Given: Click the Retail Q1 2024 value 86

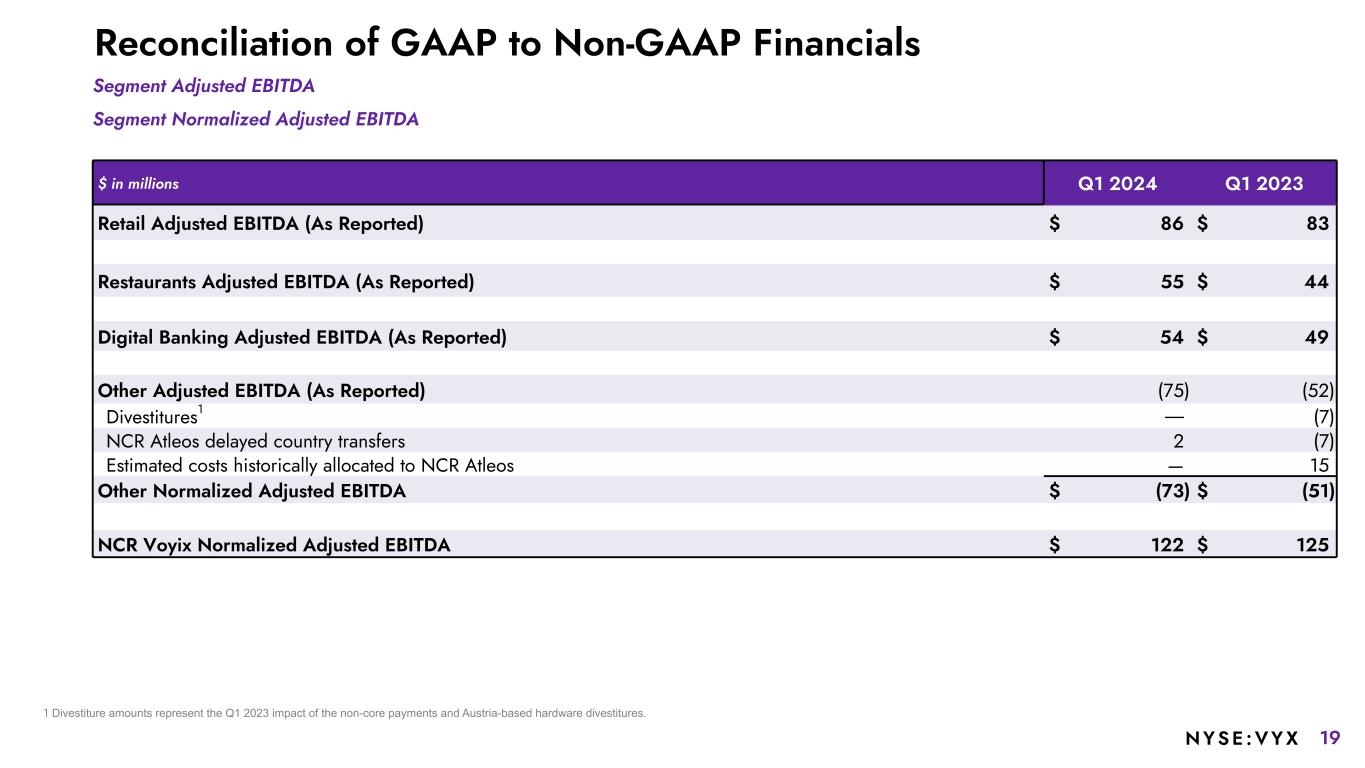Looking at the screenshot, I should [1169, 224].
